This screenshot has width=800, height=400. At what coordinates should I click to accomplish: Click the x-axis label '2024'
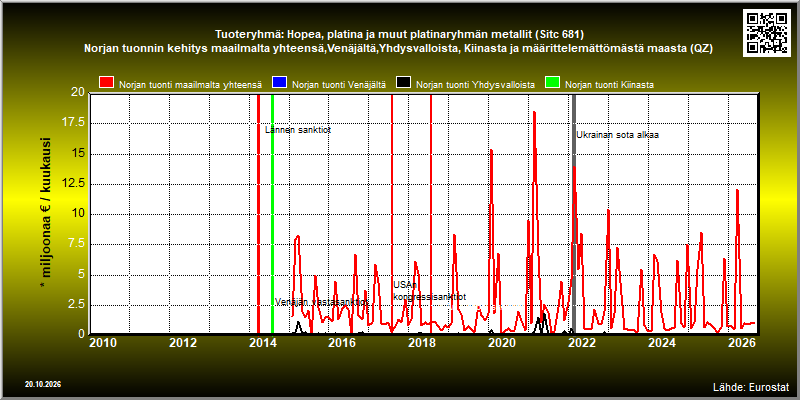(661, 343)
